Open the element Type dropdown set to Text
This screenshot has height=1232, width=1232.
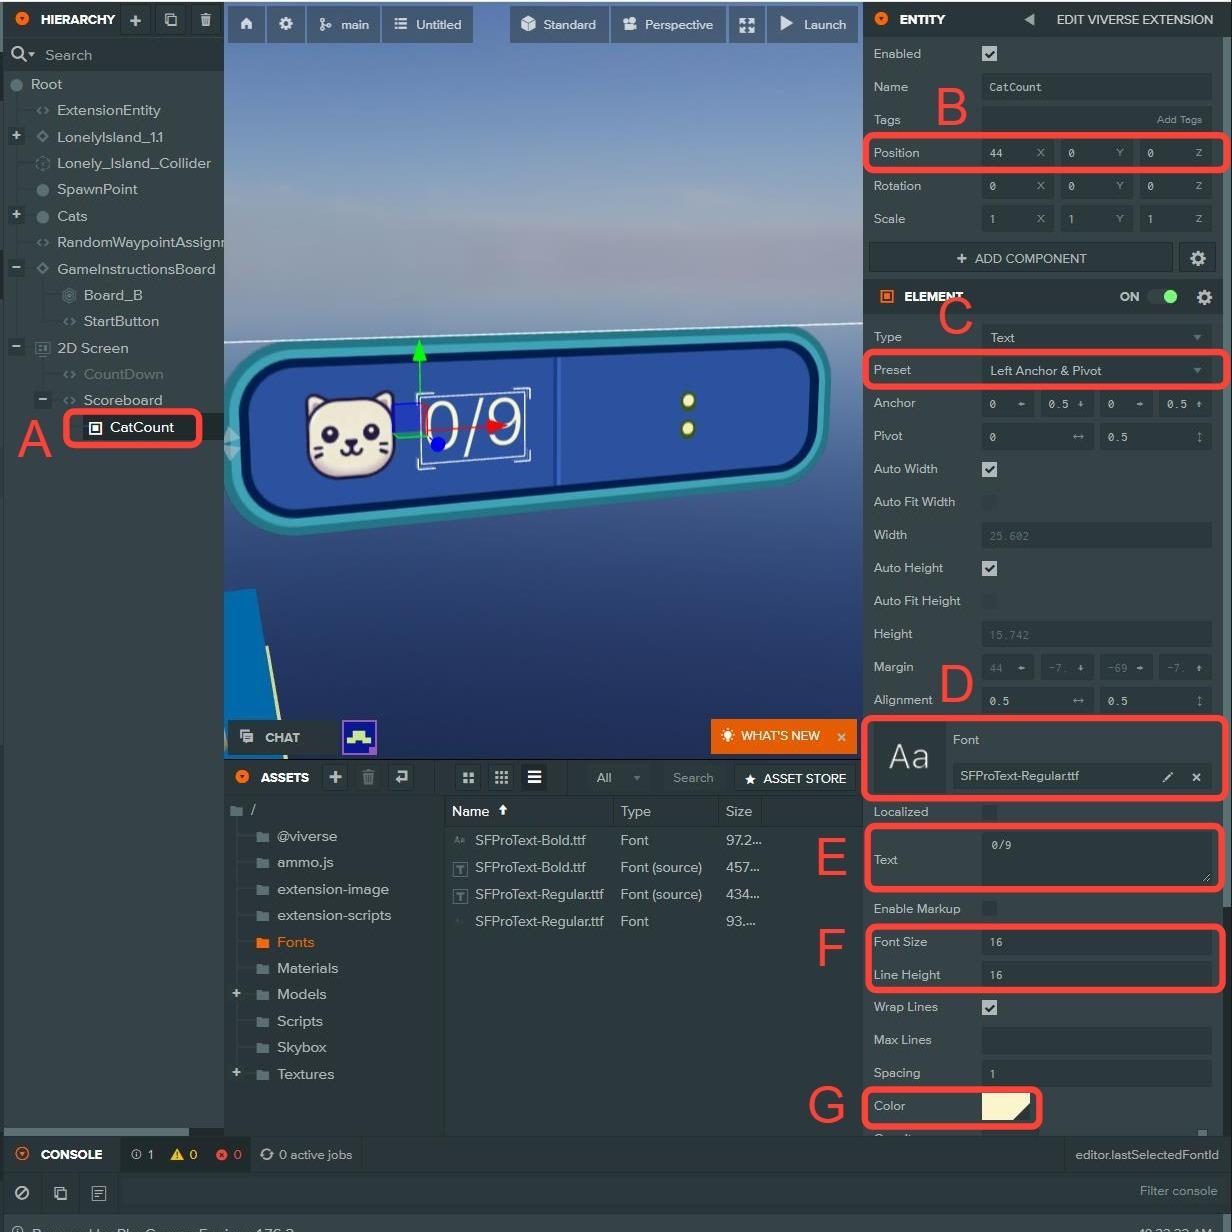coord(1095,338)
